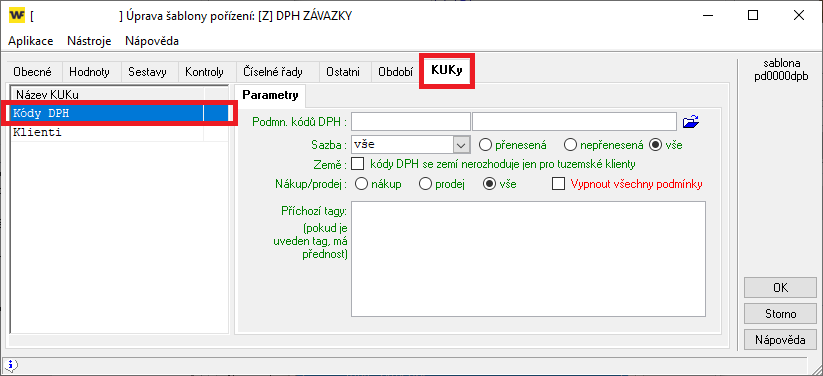
Task: Tick the Země kódy DPH checkbox
Action: (357, 164)
